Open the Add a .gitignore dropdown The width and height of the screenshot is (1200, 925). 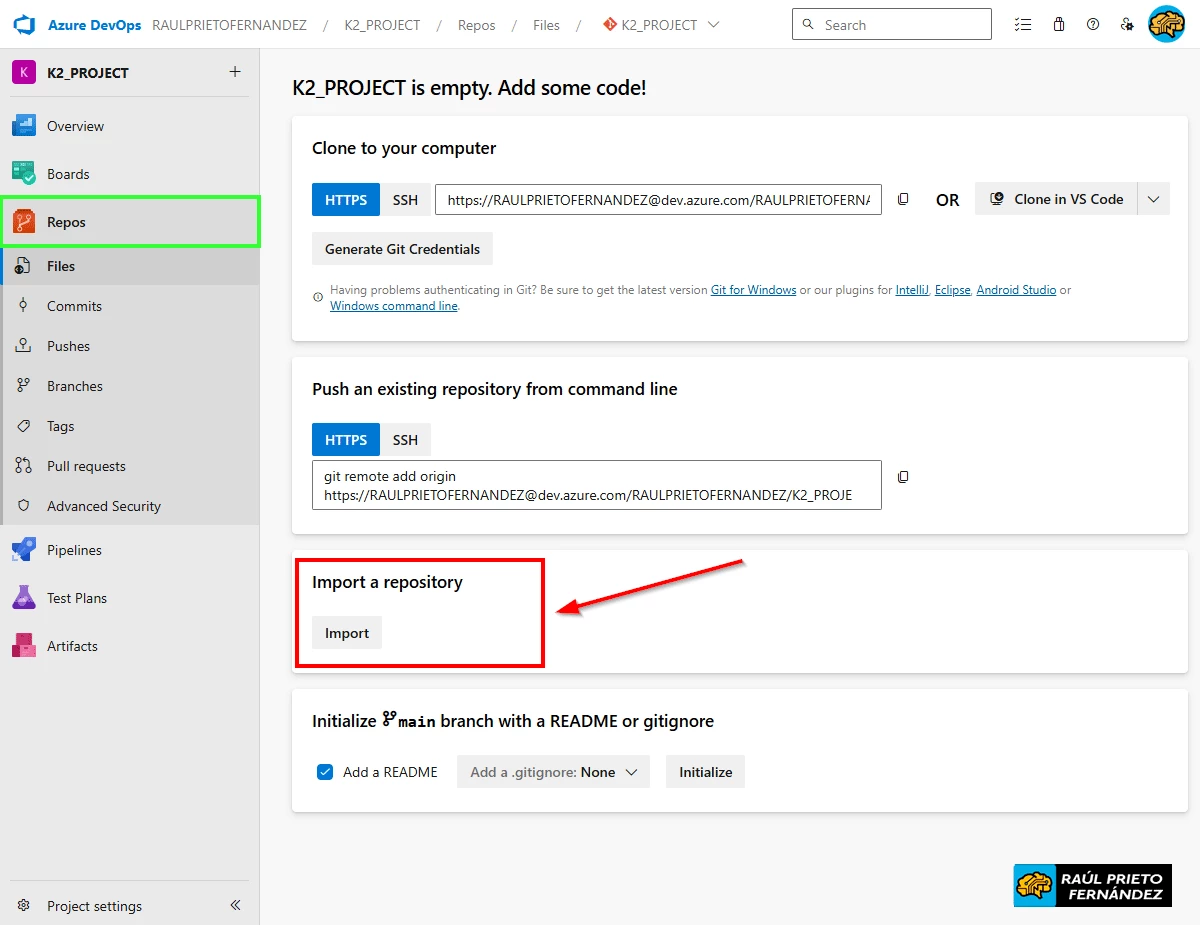click(x=553, y=771)
